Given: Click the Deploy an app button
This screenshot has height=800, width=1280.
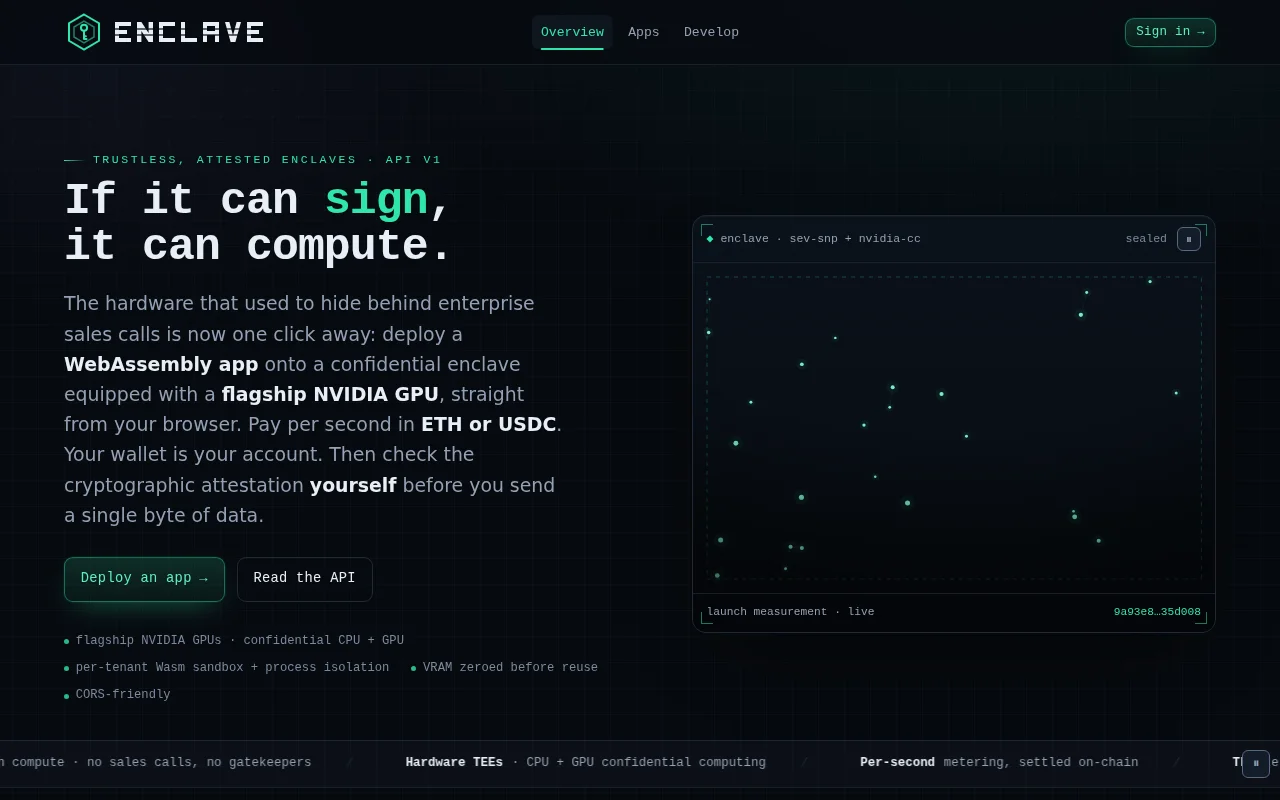Looking at the screenshot, I should coord(144,579).
